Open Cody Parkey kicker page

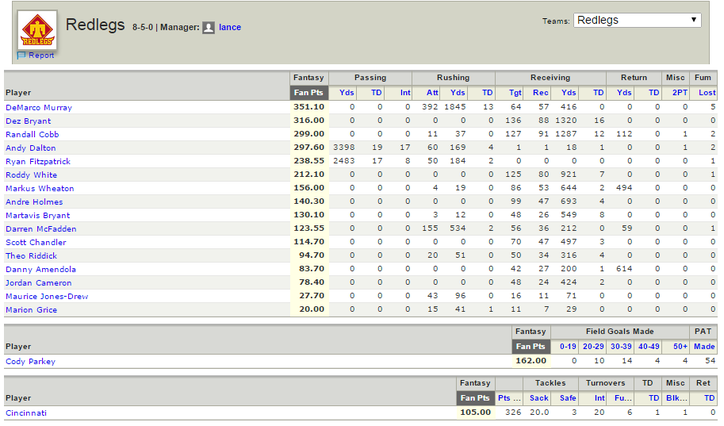pyautogui.click(x=30, y=361)
